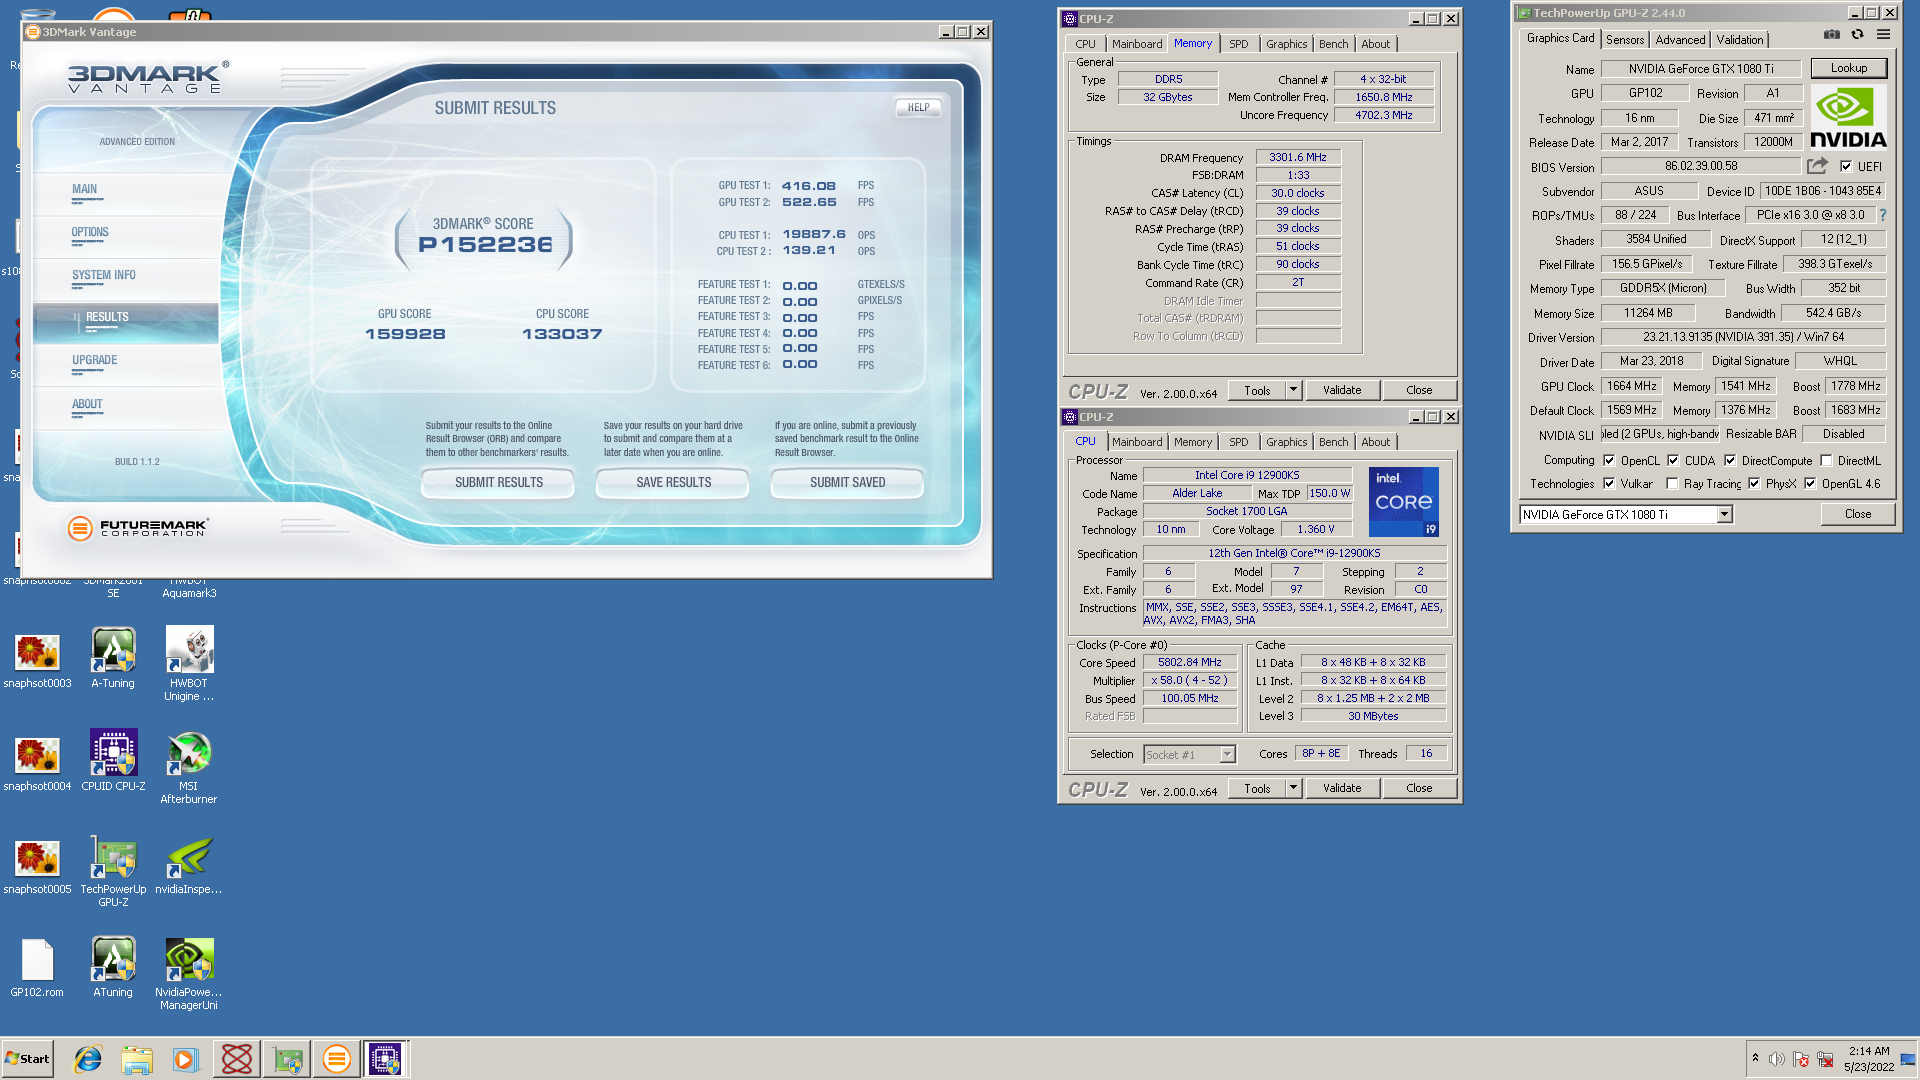Show hidden tray icons arrow

1755,1058
